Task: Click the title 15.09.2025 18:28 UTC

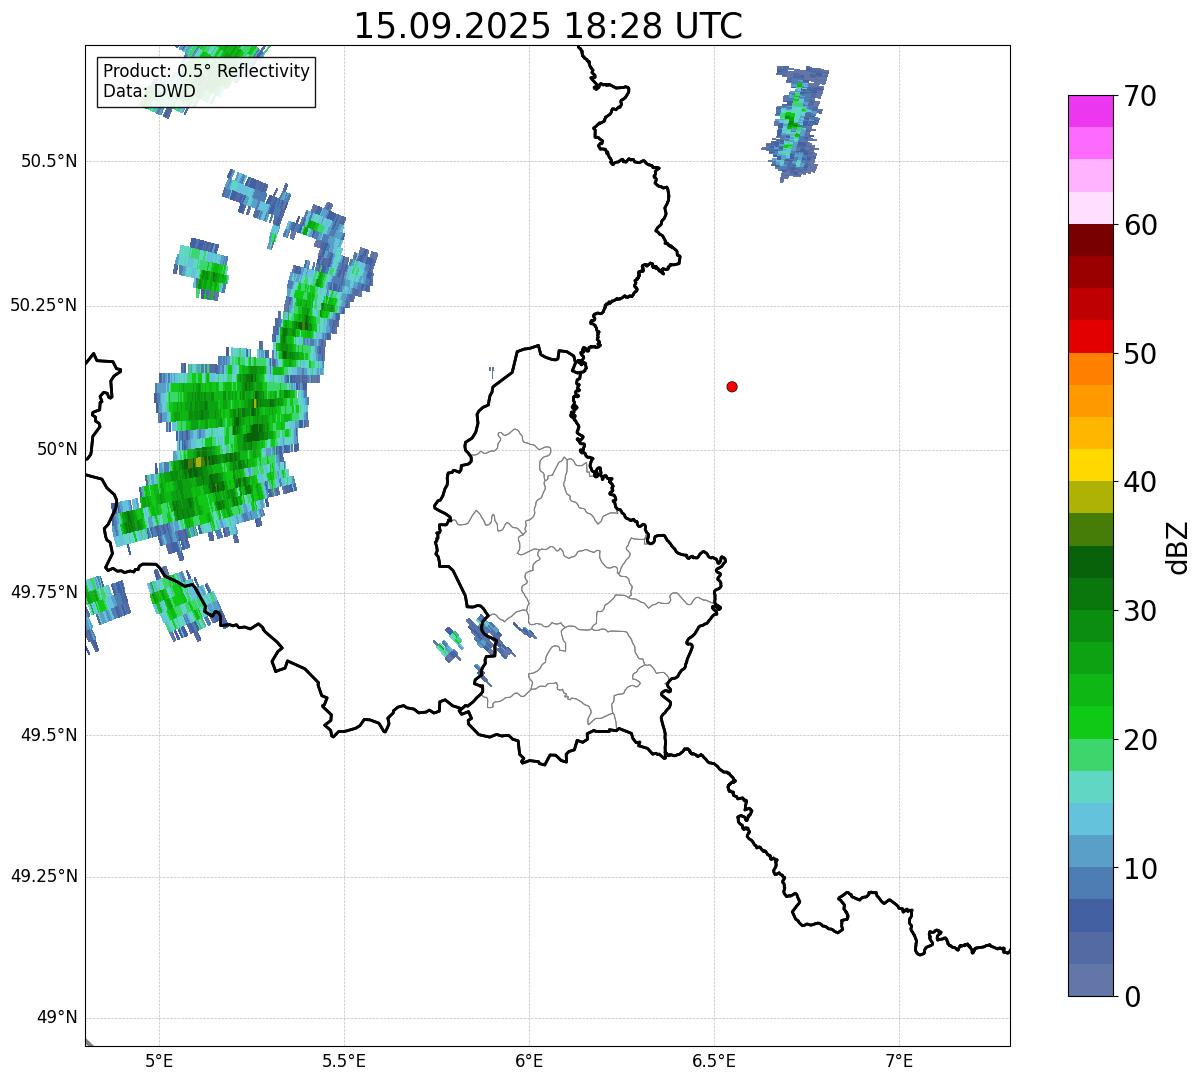Action: point(548,26)
